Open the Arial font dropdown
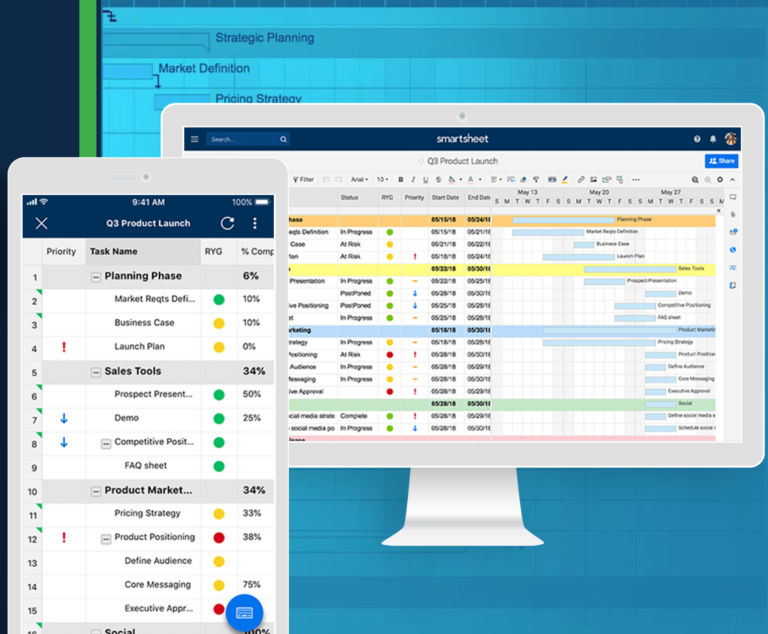 (359, 180)
